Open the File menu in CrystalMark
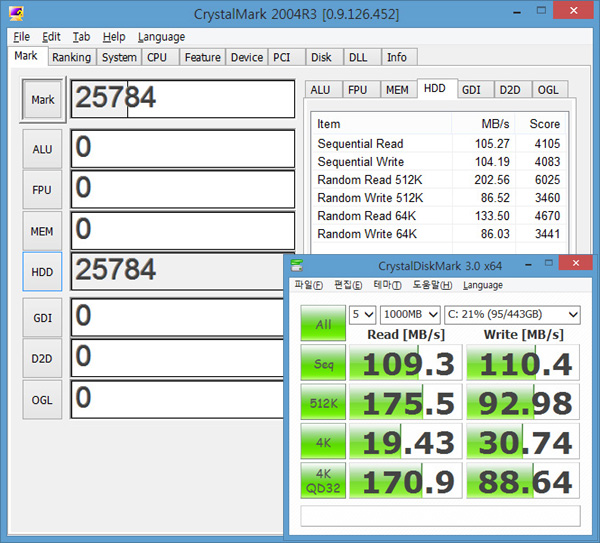Viewport: 600px width, 543px height. click(x=21, y=37)
